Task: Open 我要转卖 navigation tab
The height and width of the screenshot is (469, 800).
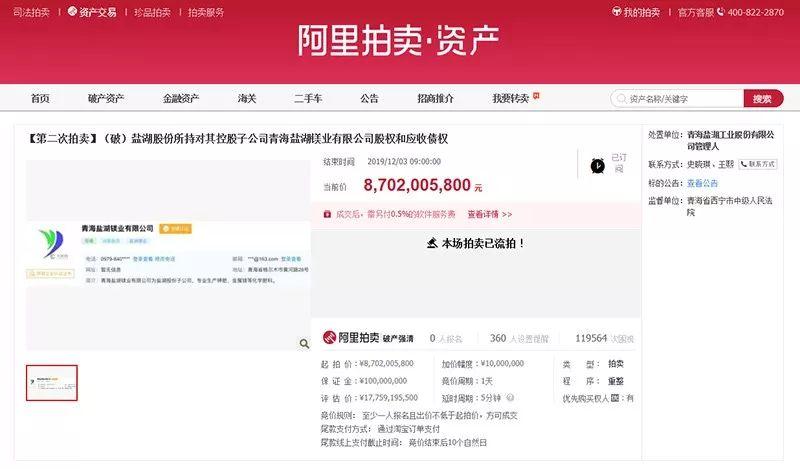Action: pos(510,98)
